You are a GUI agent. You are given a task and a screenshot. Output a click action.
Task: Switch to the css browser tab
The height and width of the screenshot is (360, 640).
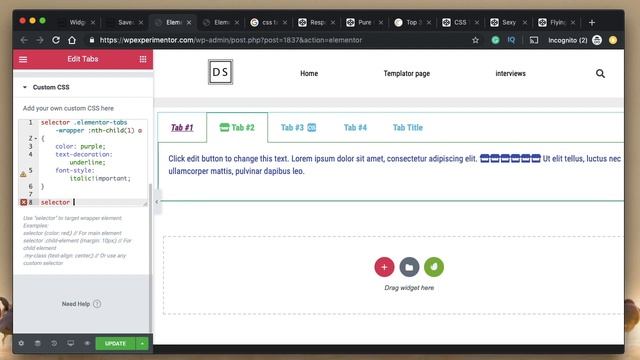click(x=269, y=22)
